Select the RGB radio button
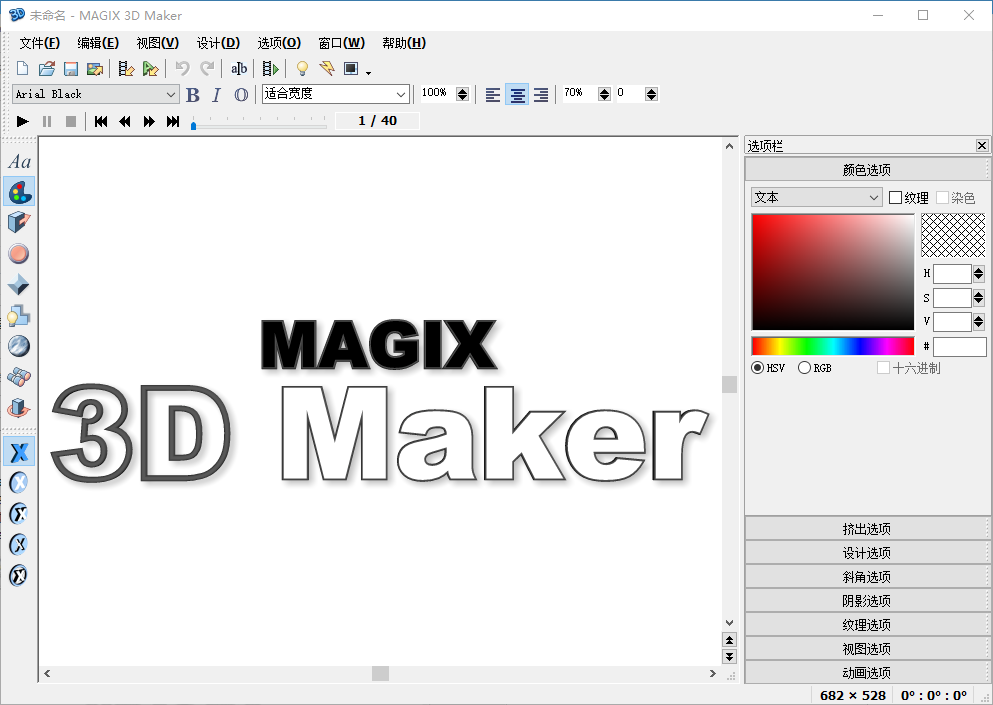The height and width of the screenshot is (705, 993). (x=804, y=368)
